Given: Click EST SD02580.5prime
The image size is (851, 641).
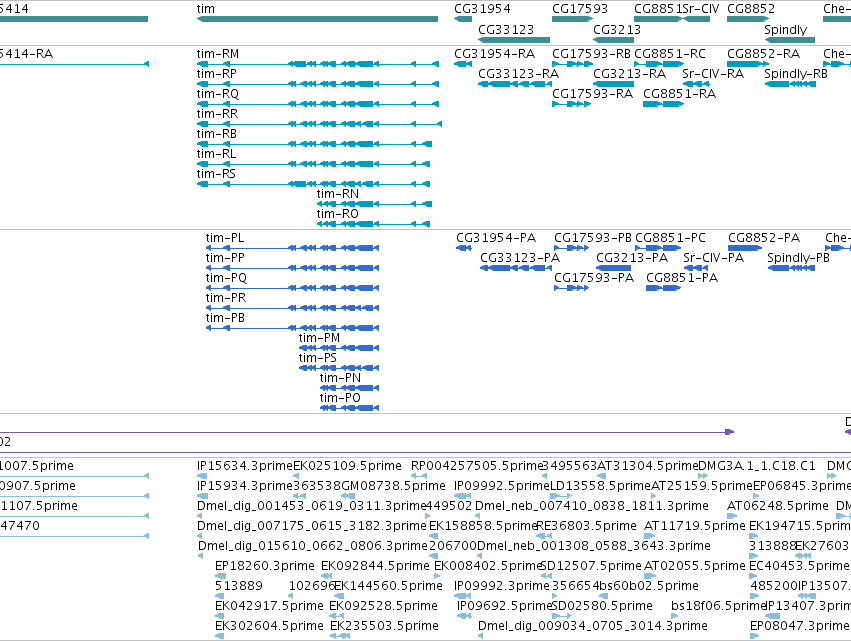Looking at the screenshot, I should [602, 606].
